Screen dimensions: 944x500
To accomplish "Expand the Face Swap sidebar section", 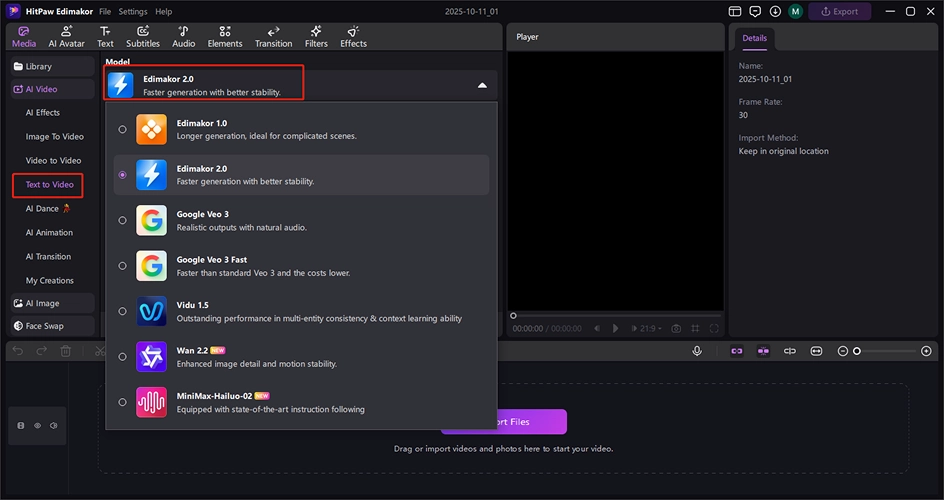I will (x=52, y=326).
